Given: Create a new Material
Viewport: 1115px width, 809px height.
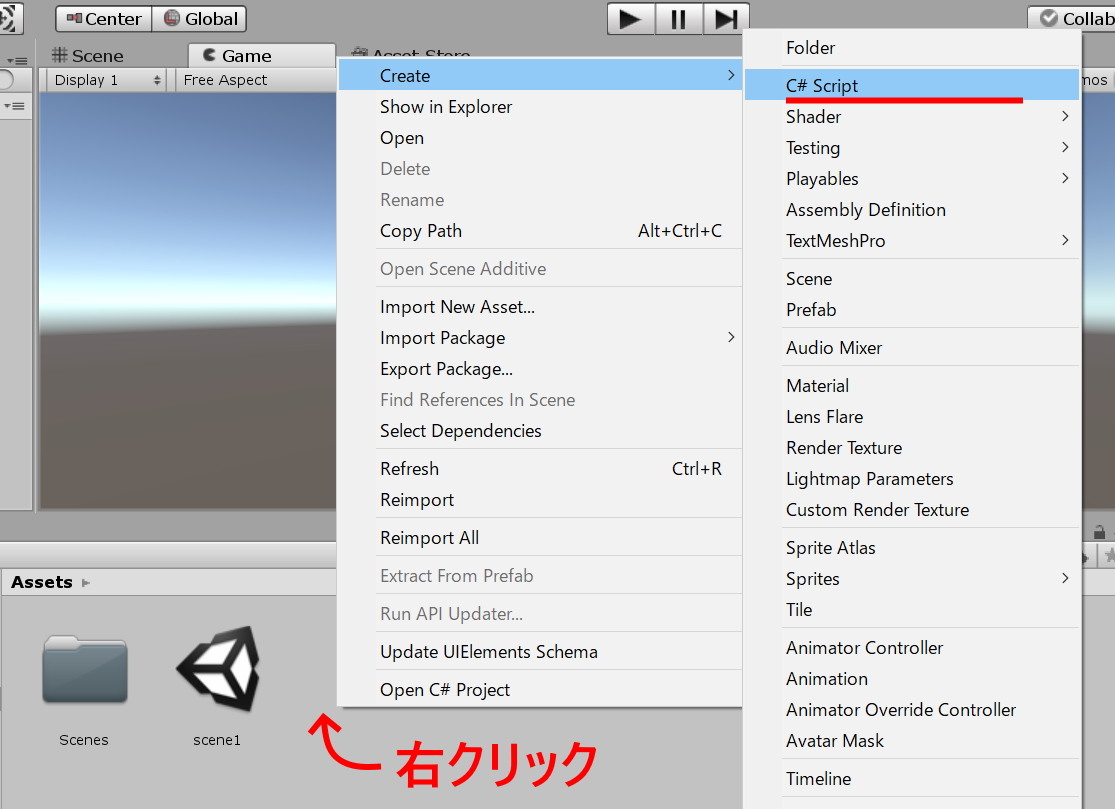Looking at the screenshot, I should click(912, 386).
